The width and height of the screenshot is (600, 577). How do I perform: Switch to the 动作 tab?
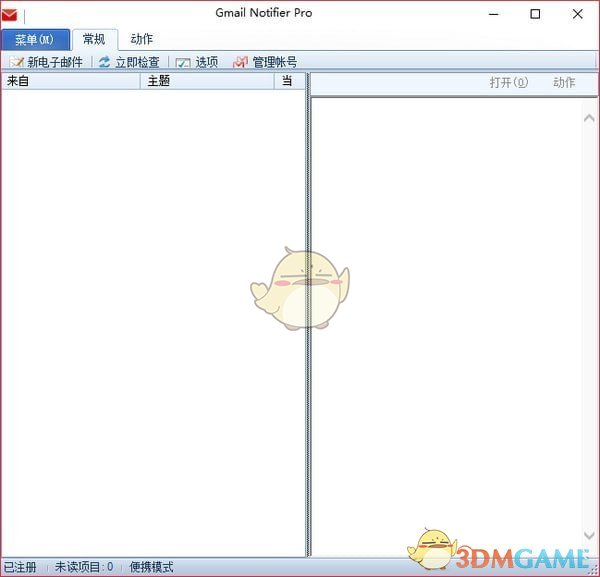pos(142,40)
